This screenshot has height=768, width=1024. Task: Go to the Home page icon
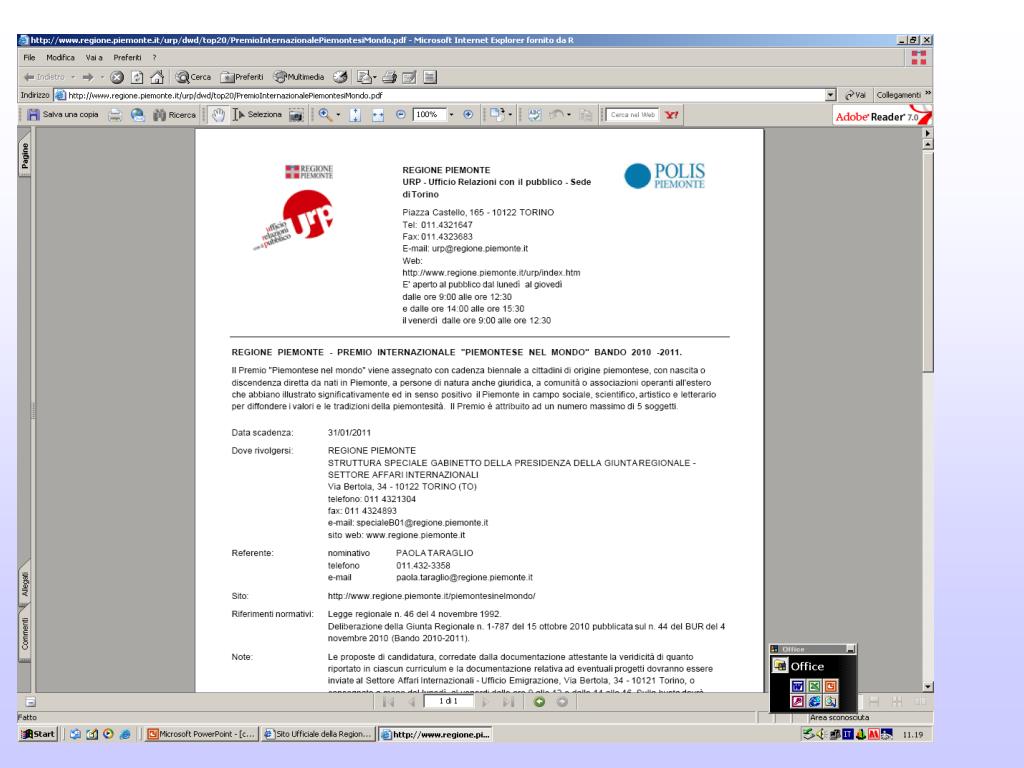point(157,77)
